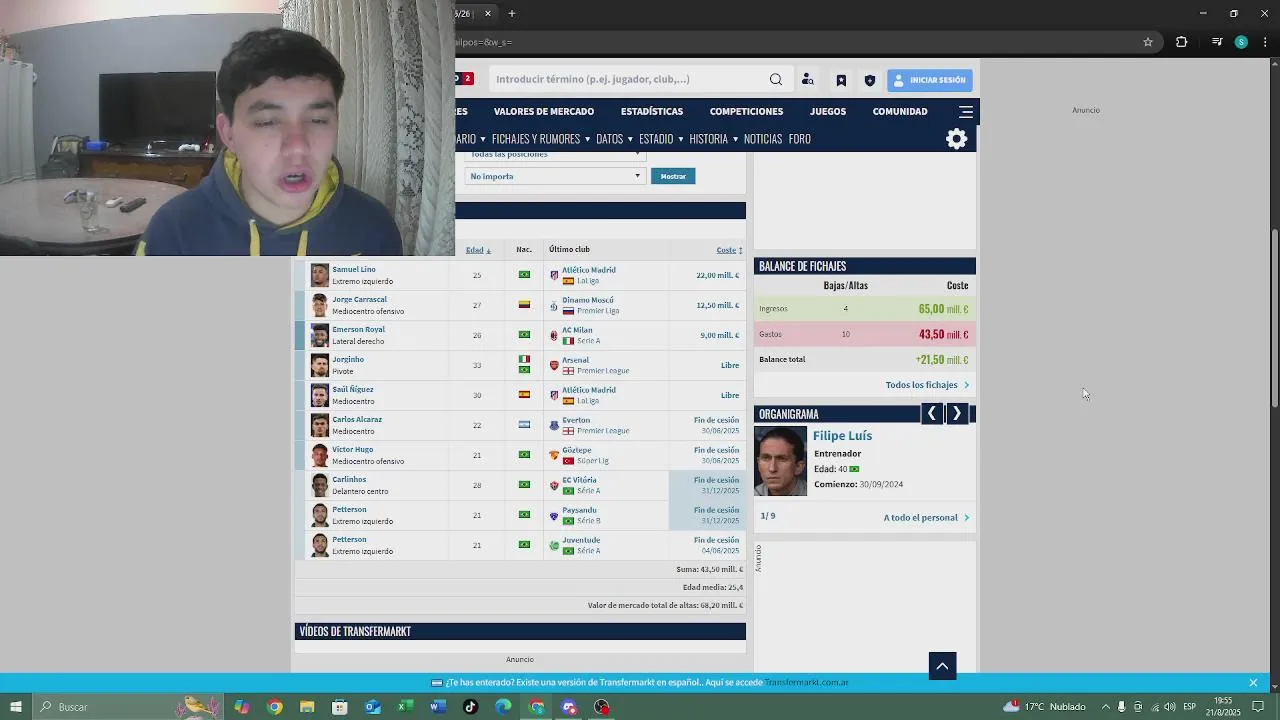This screenshot has width=1280, height=720.
Task: Open Jorge Carrascal player link
Action: tap(359, 300)
